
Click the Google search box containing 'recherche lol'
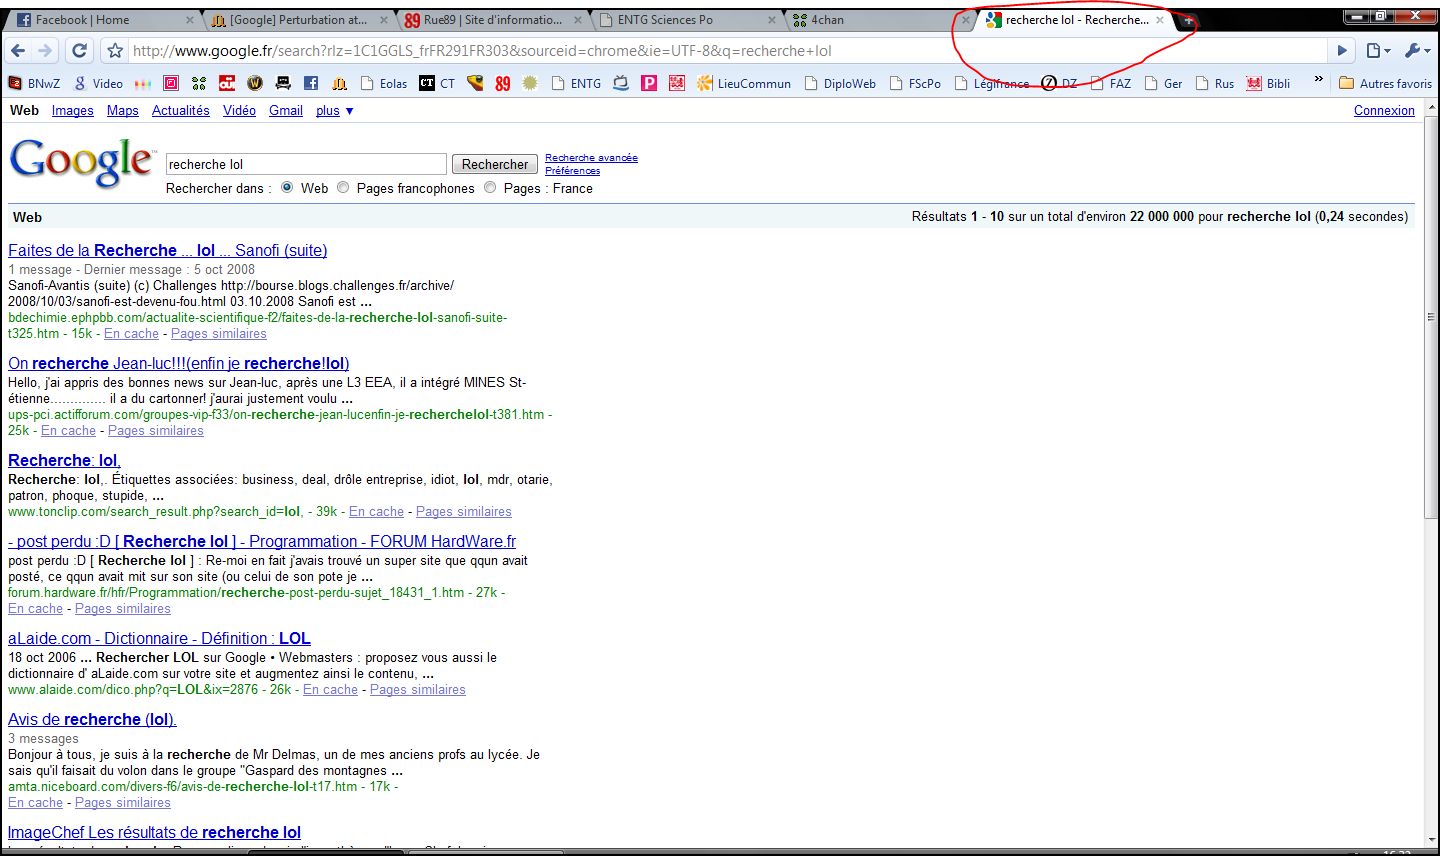coord(305,164)
